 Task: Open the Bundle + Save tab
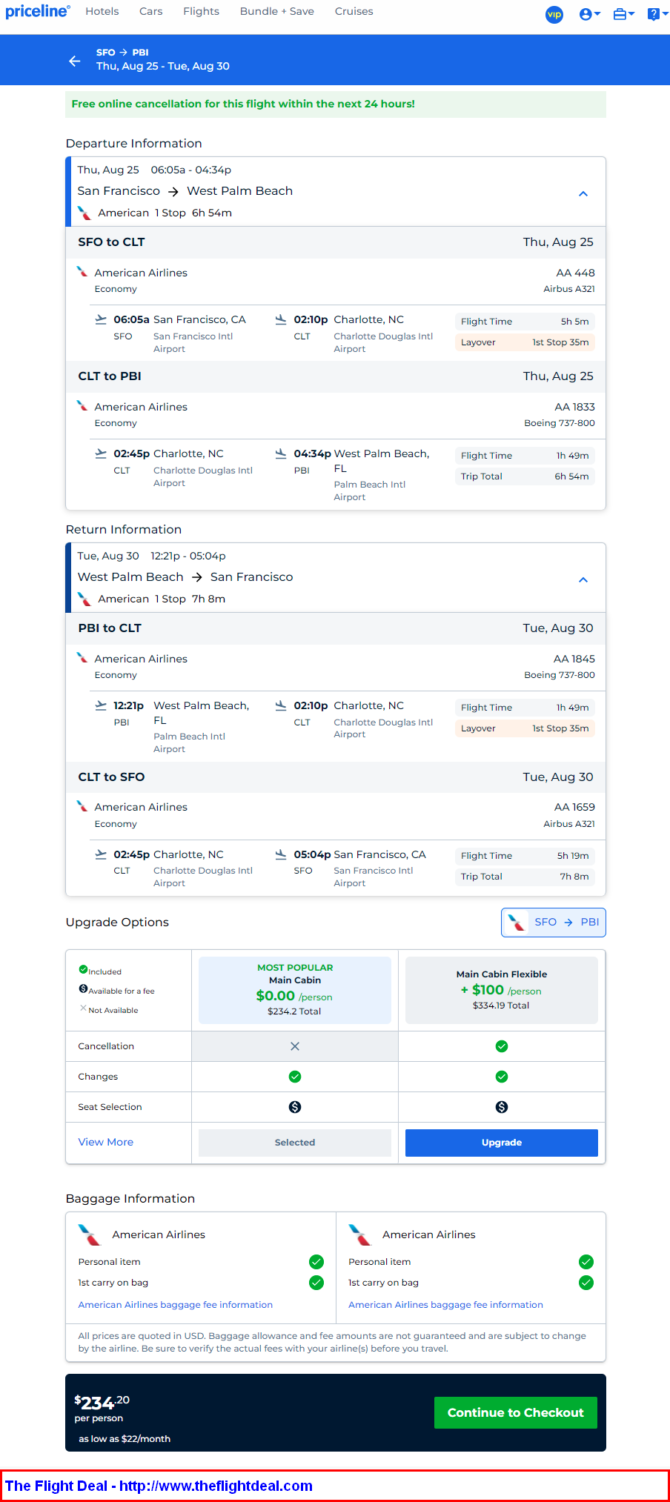(277, 12)
